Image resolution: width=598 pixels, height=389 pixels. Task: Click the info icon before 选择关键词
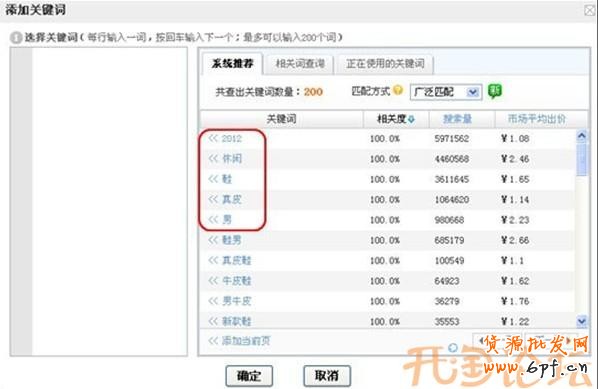16,38
